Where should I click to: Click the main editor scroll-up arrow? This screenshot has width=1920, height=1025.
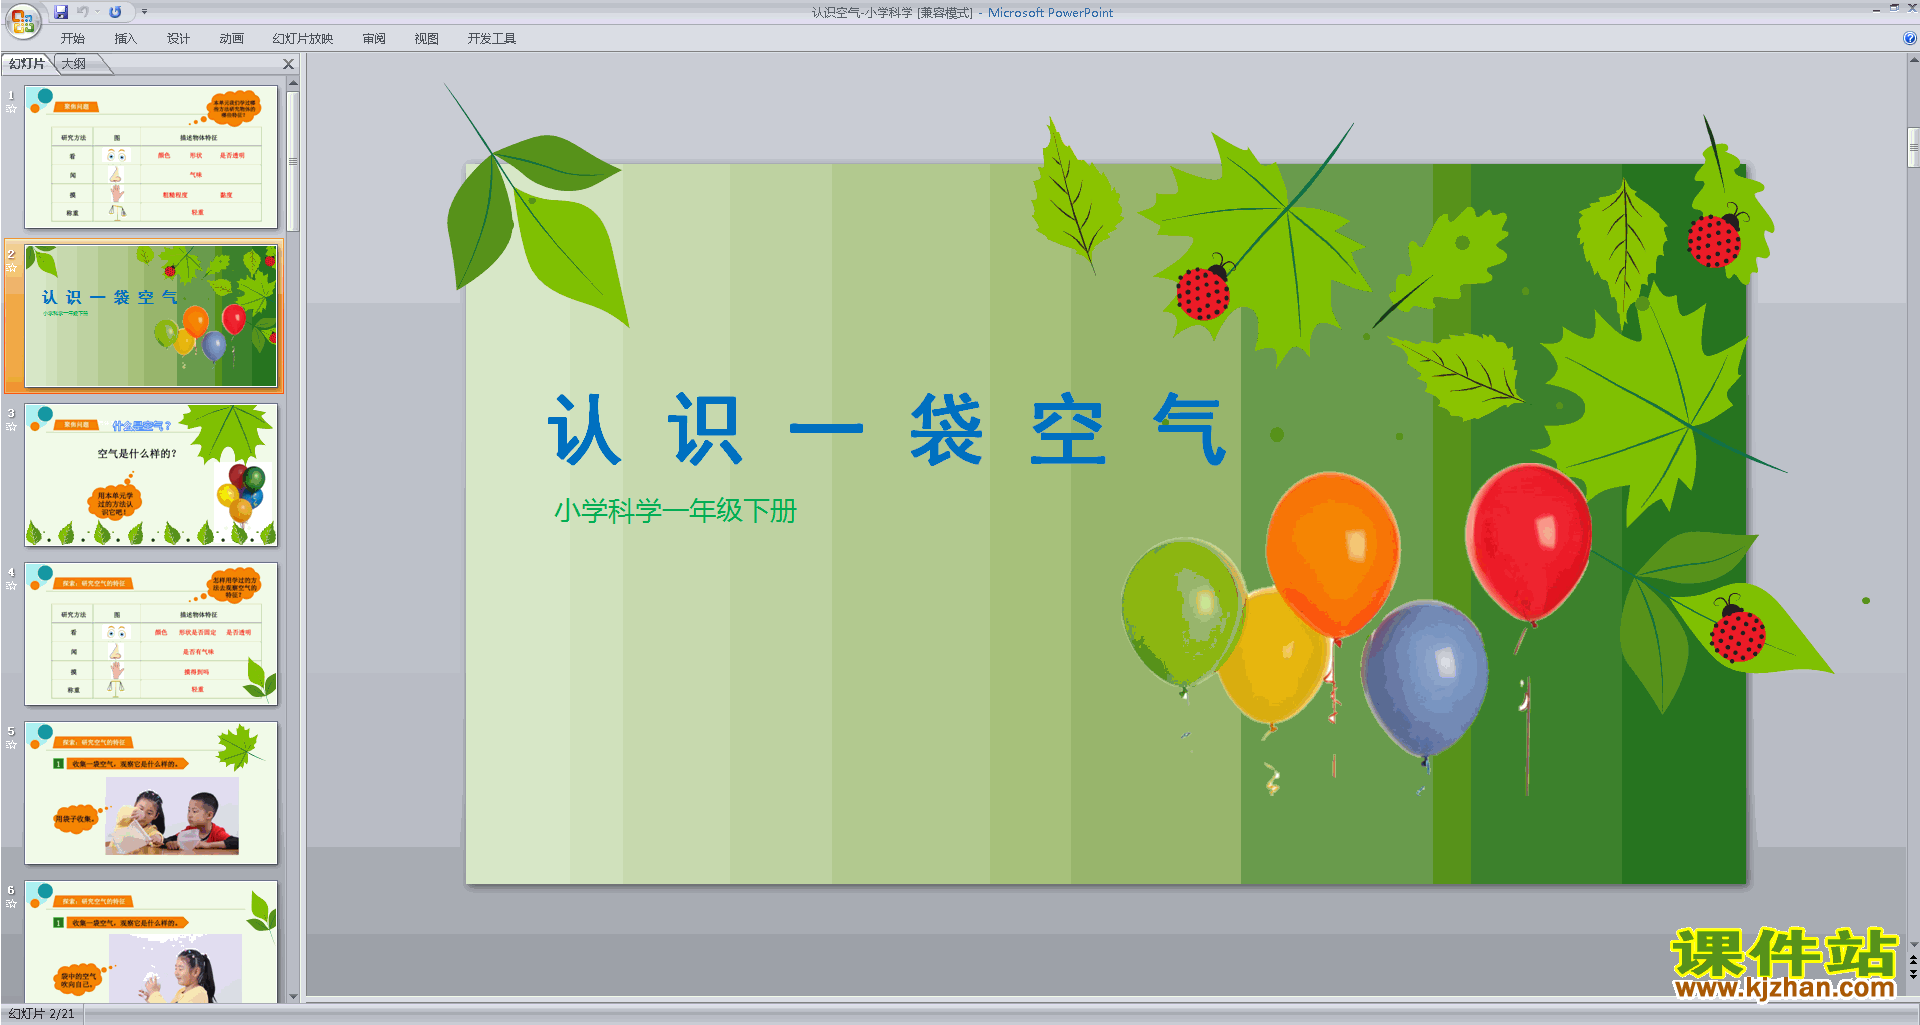(1913, 60)
